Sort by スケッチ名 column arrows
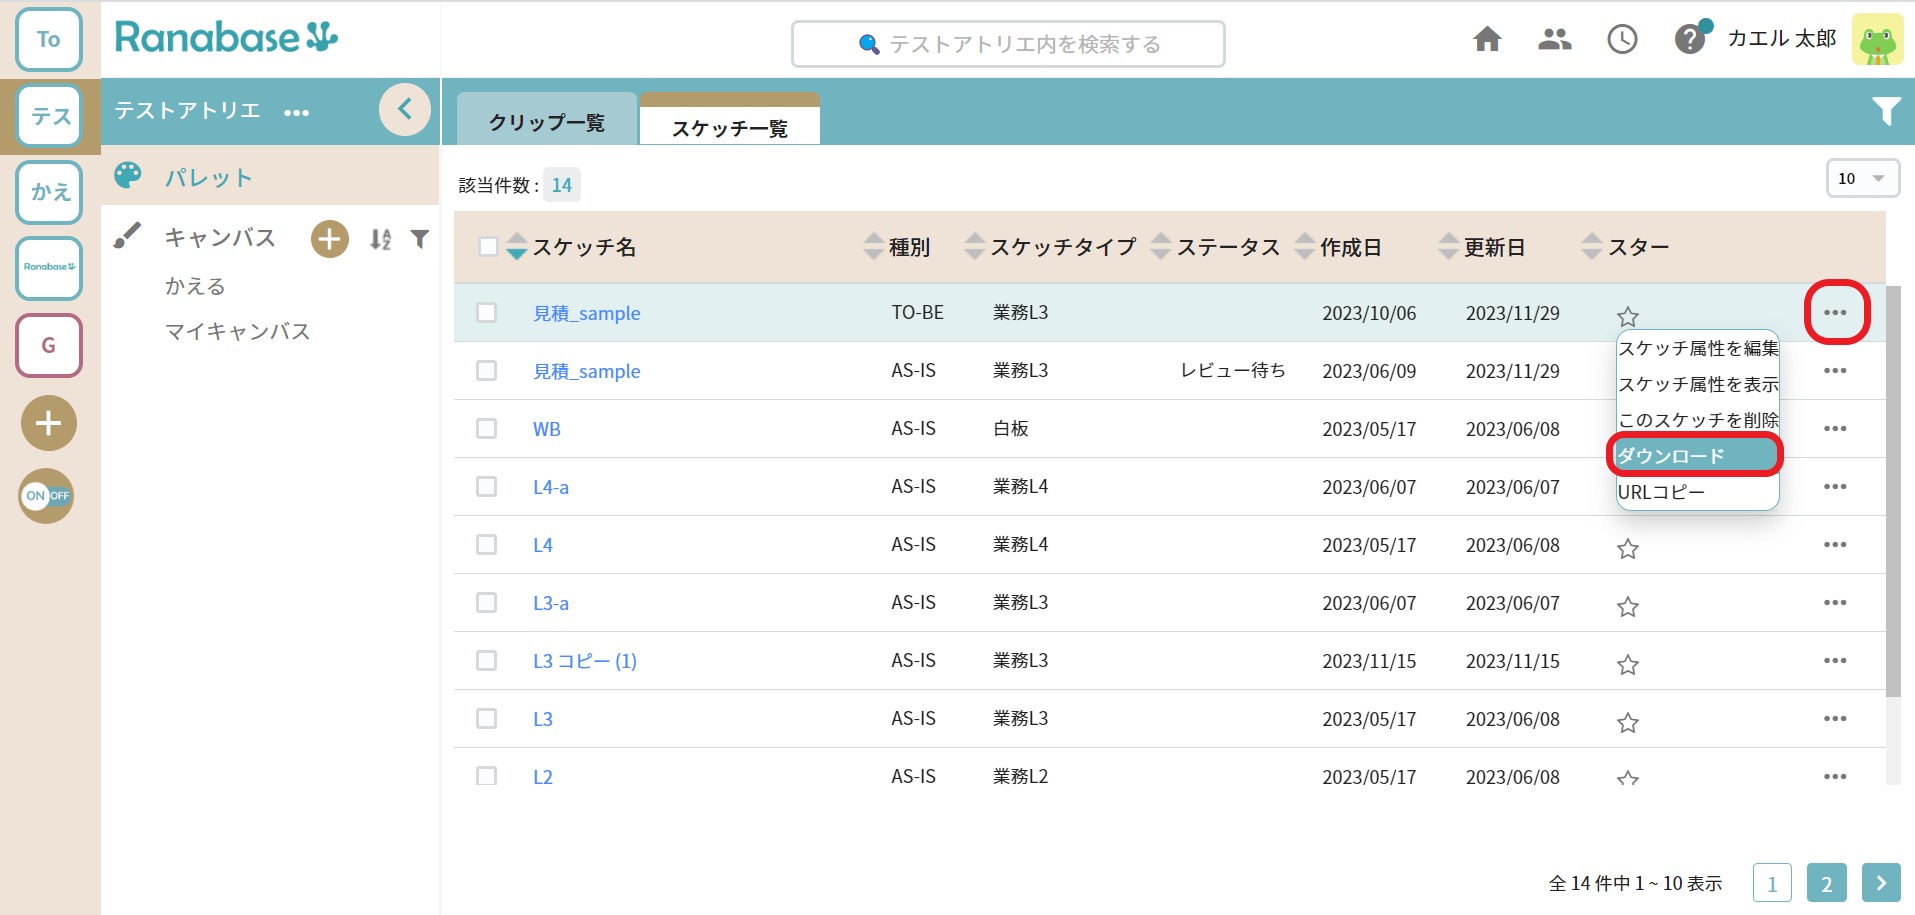Image resolution: width=1915 pixels, height=915 pixels. [516, 246]
